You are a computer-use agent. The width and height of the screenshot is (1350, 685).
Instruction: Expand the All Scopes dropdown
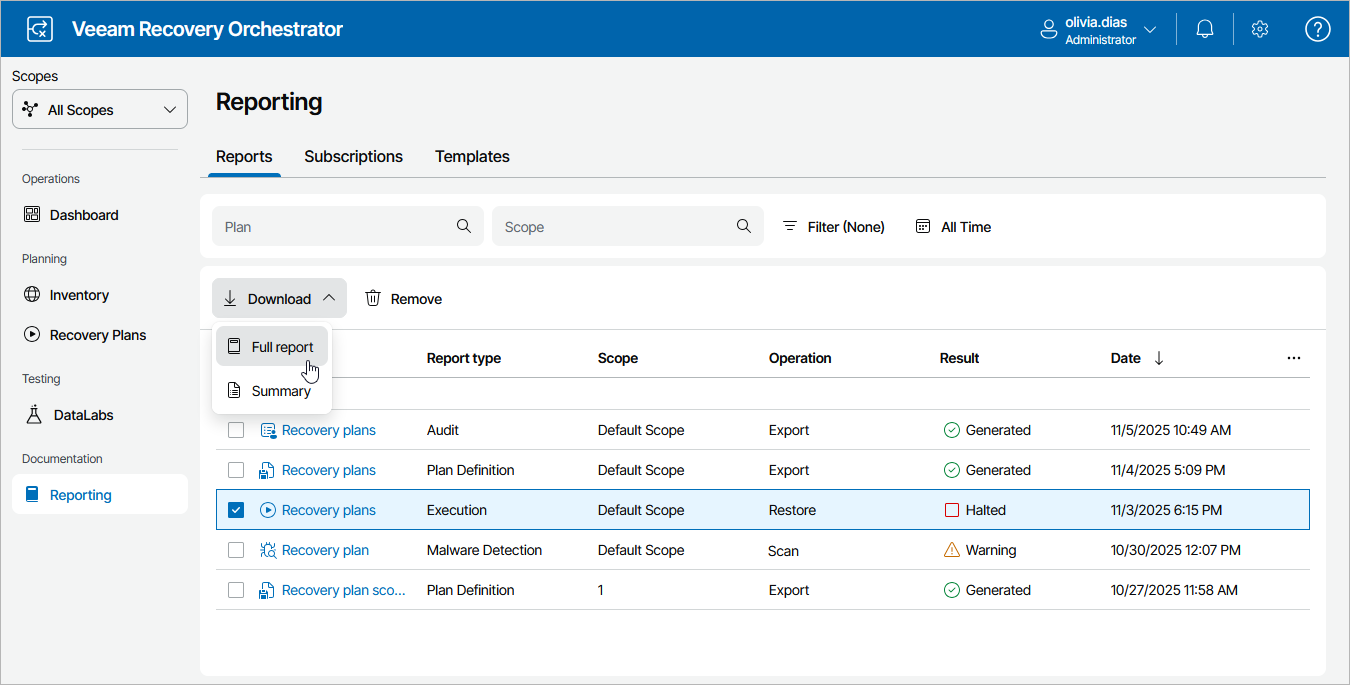tap(100, 110)
